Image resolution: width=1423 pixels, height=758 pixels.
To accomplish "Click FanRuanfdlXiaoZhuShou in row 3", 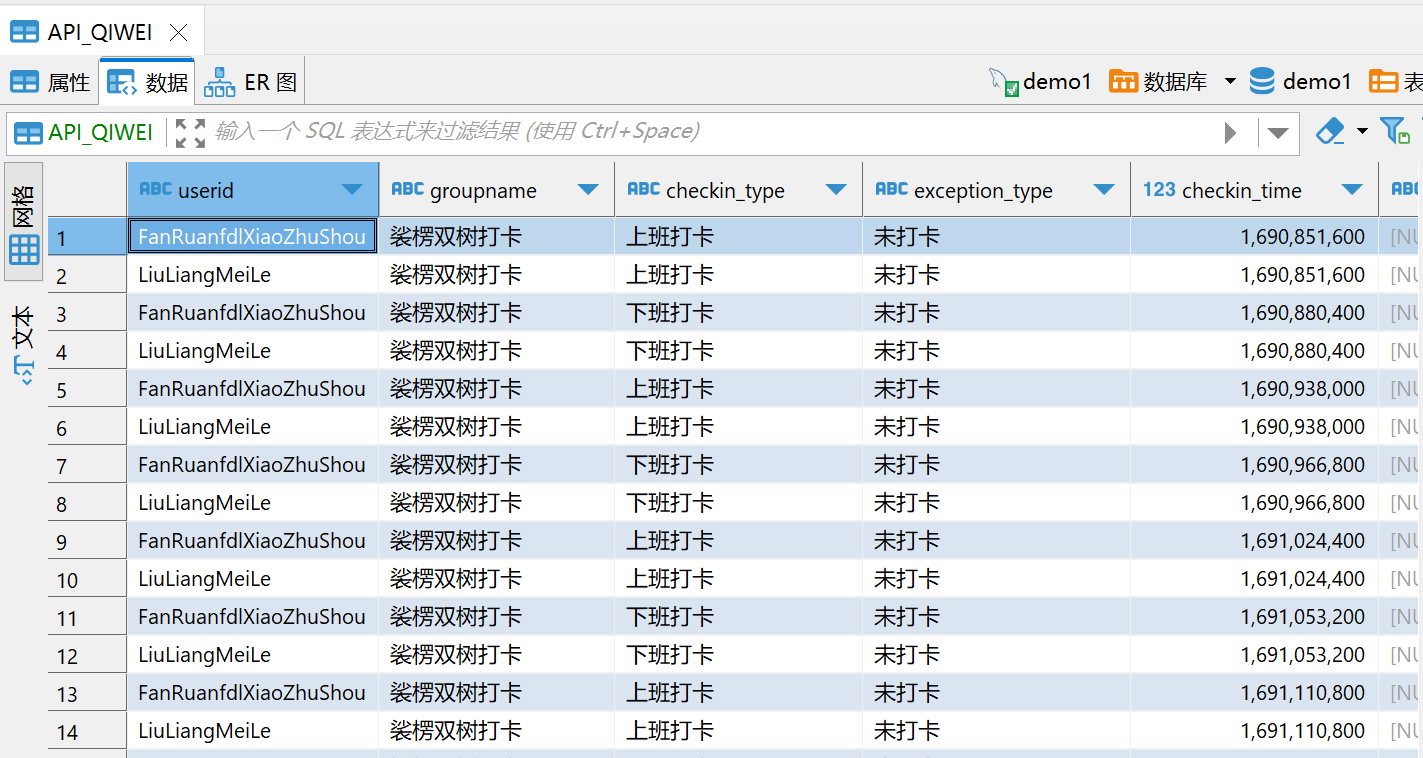I will coord(252,313).
